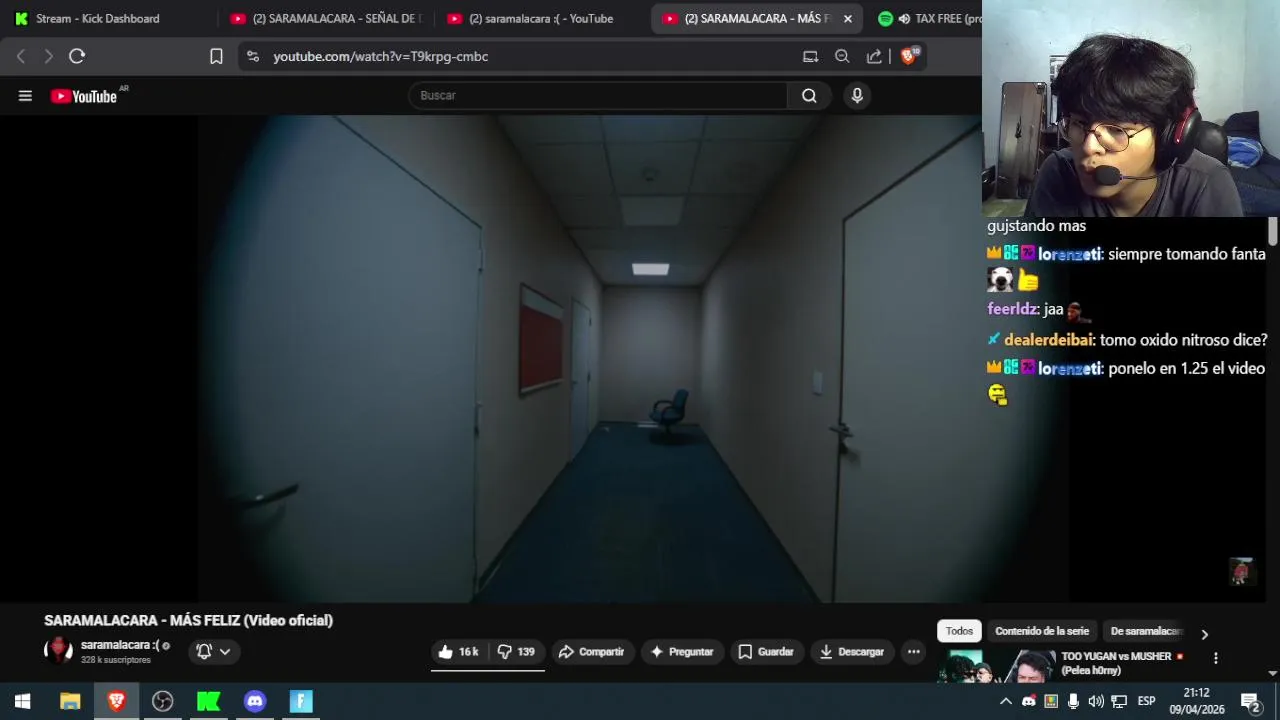Switch to TAX FREE Spotify tab
Image resolution: width=1280 pixels, height=720 pixels.
tap(928, 18)
